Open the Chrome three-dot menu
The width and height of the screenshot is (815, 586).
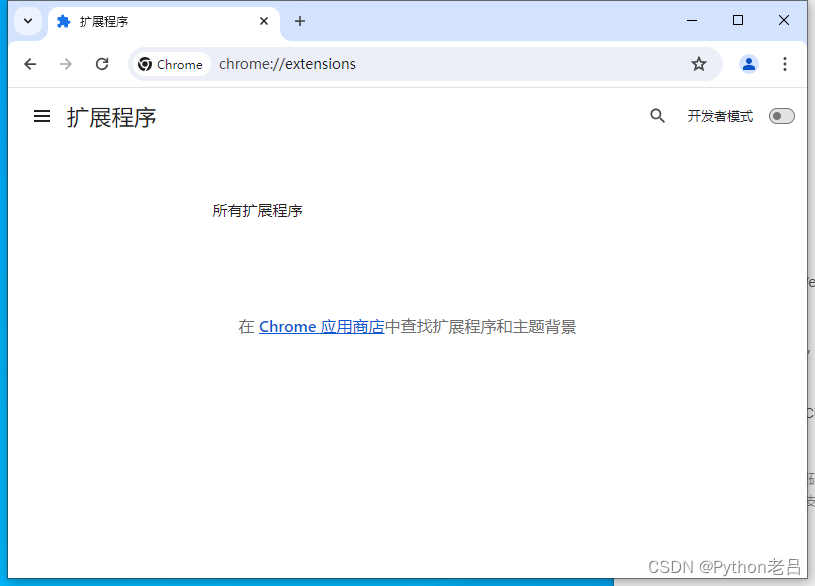point(786,63)
